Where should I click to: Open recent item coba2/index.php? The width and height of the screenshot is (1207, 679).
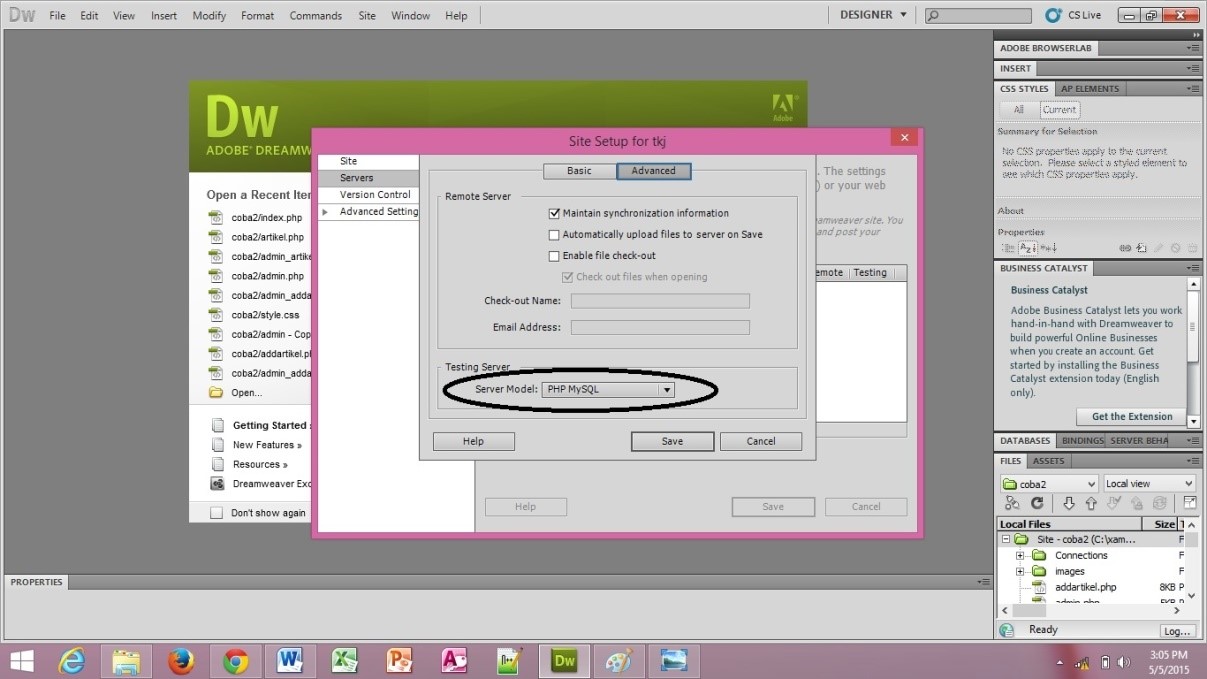(x=266, y=217)
